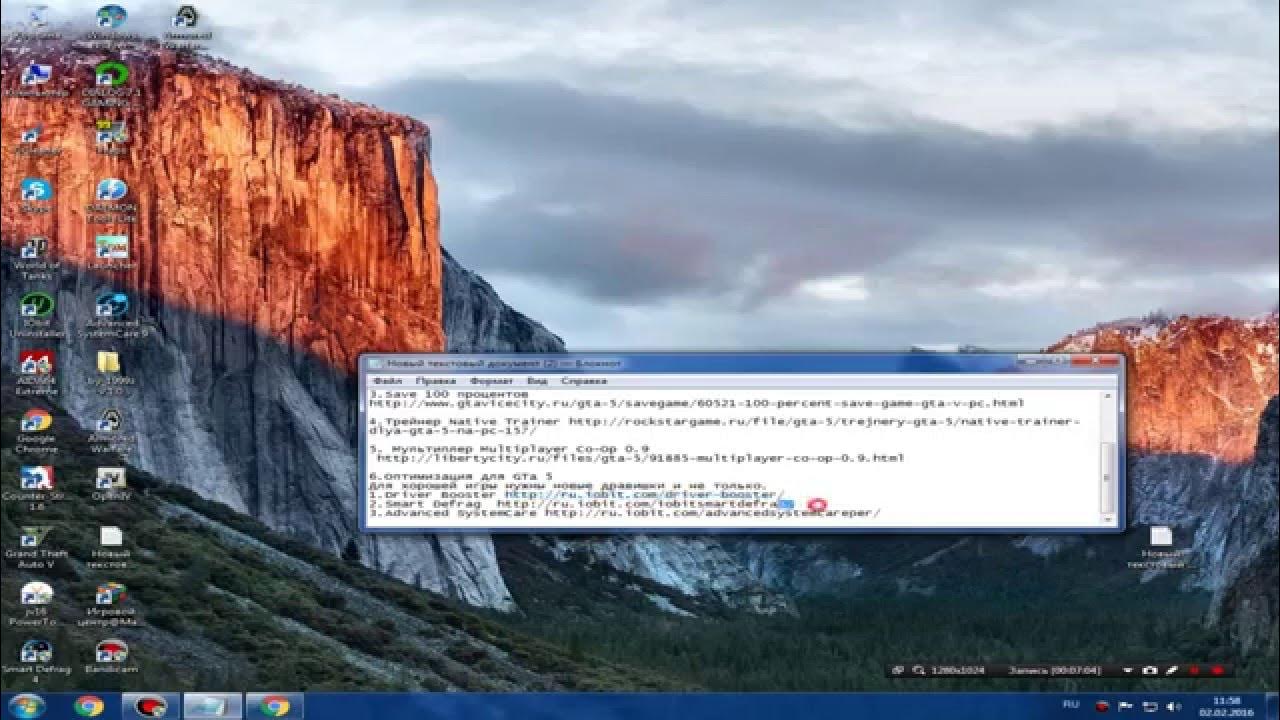Open the Правка menu in Notepad

(x=436, y=381)
